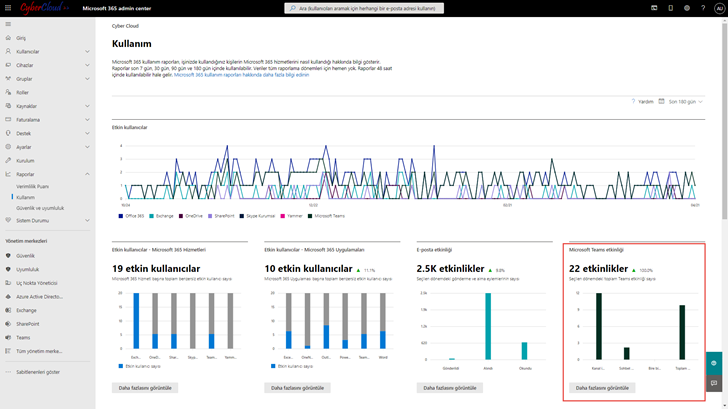Click the Cihazlar devices icon
The height and width of the screenshot is (409, 728).
point(8,65)
